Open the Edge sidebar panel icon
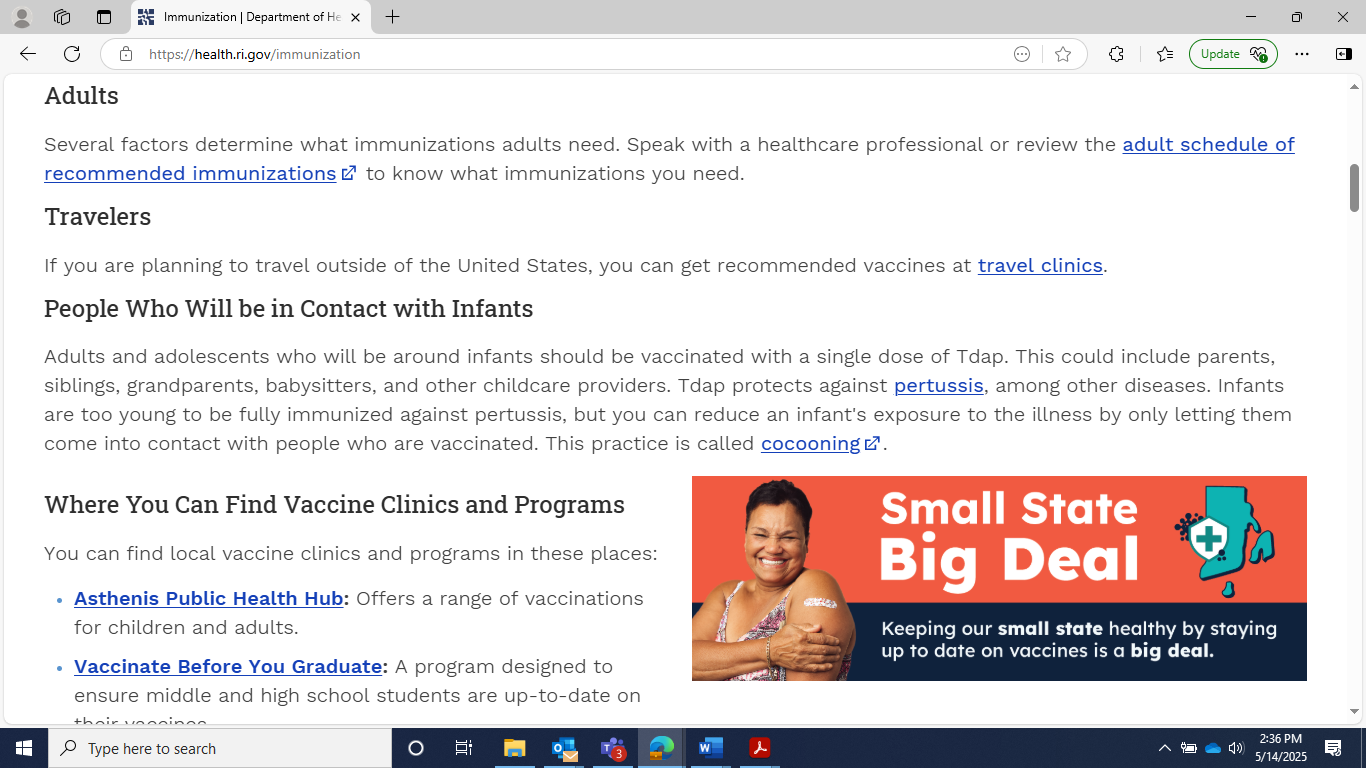 [1343, 54]
